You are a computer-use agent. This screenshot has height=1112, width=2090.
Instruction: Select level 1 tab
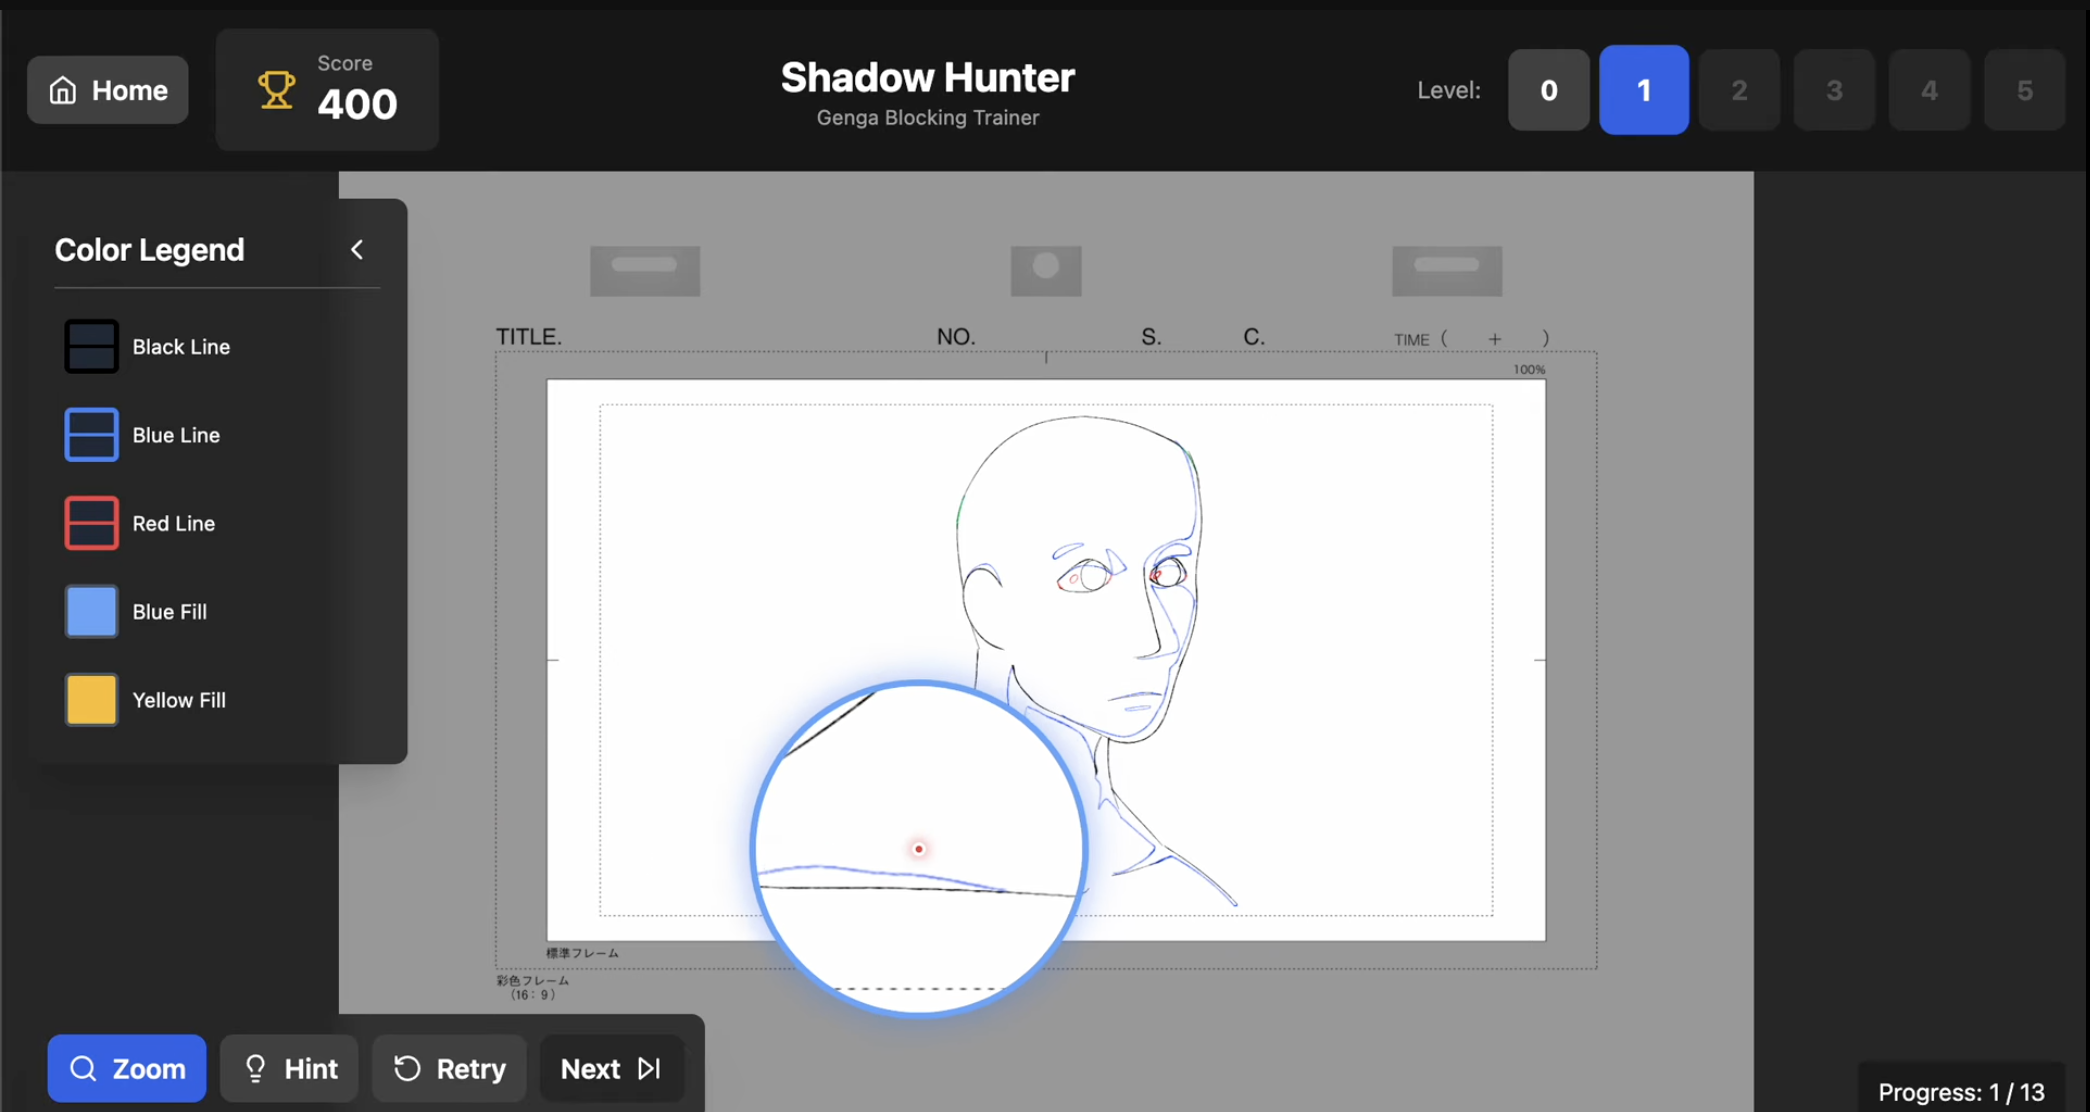[1643, 90]
